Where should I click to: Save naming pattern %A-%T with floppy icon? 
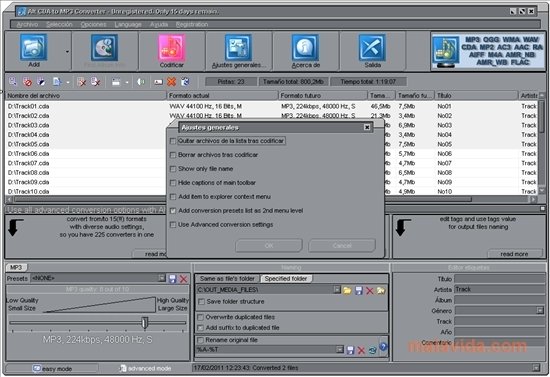tap(350, 350)
